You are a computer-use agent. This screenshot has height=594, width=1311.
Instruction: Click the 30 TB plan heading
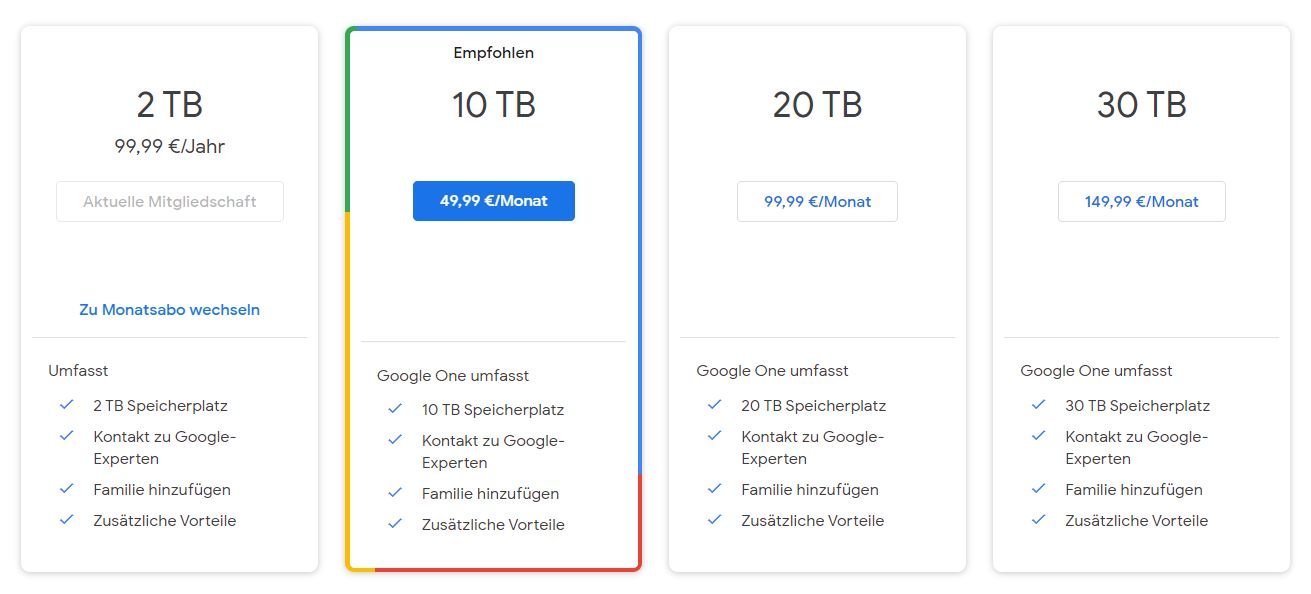pos(1141,105)
